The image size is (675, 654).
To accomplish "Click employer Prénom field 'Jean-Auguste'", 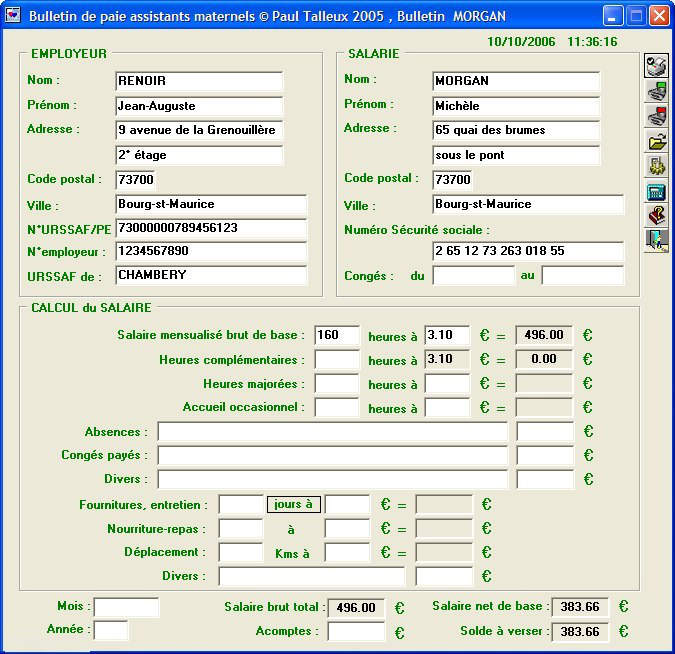I will [199, 106].
